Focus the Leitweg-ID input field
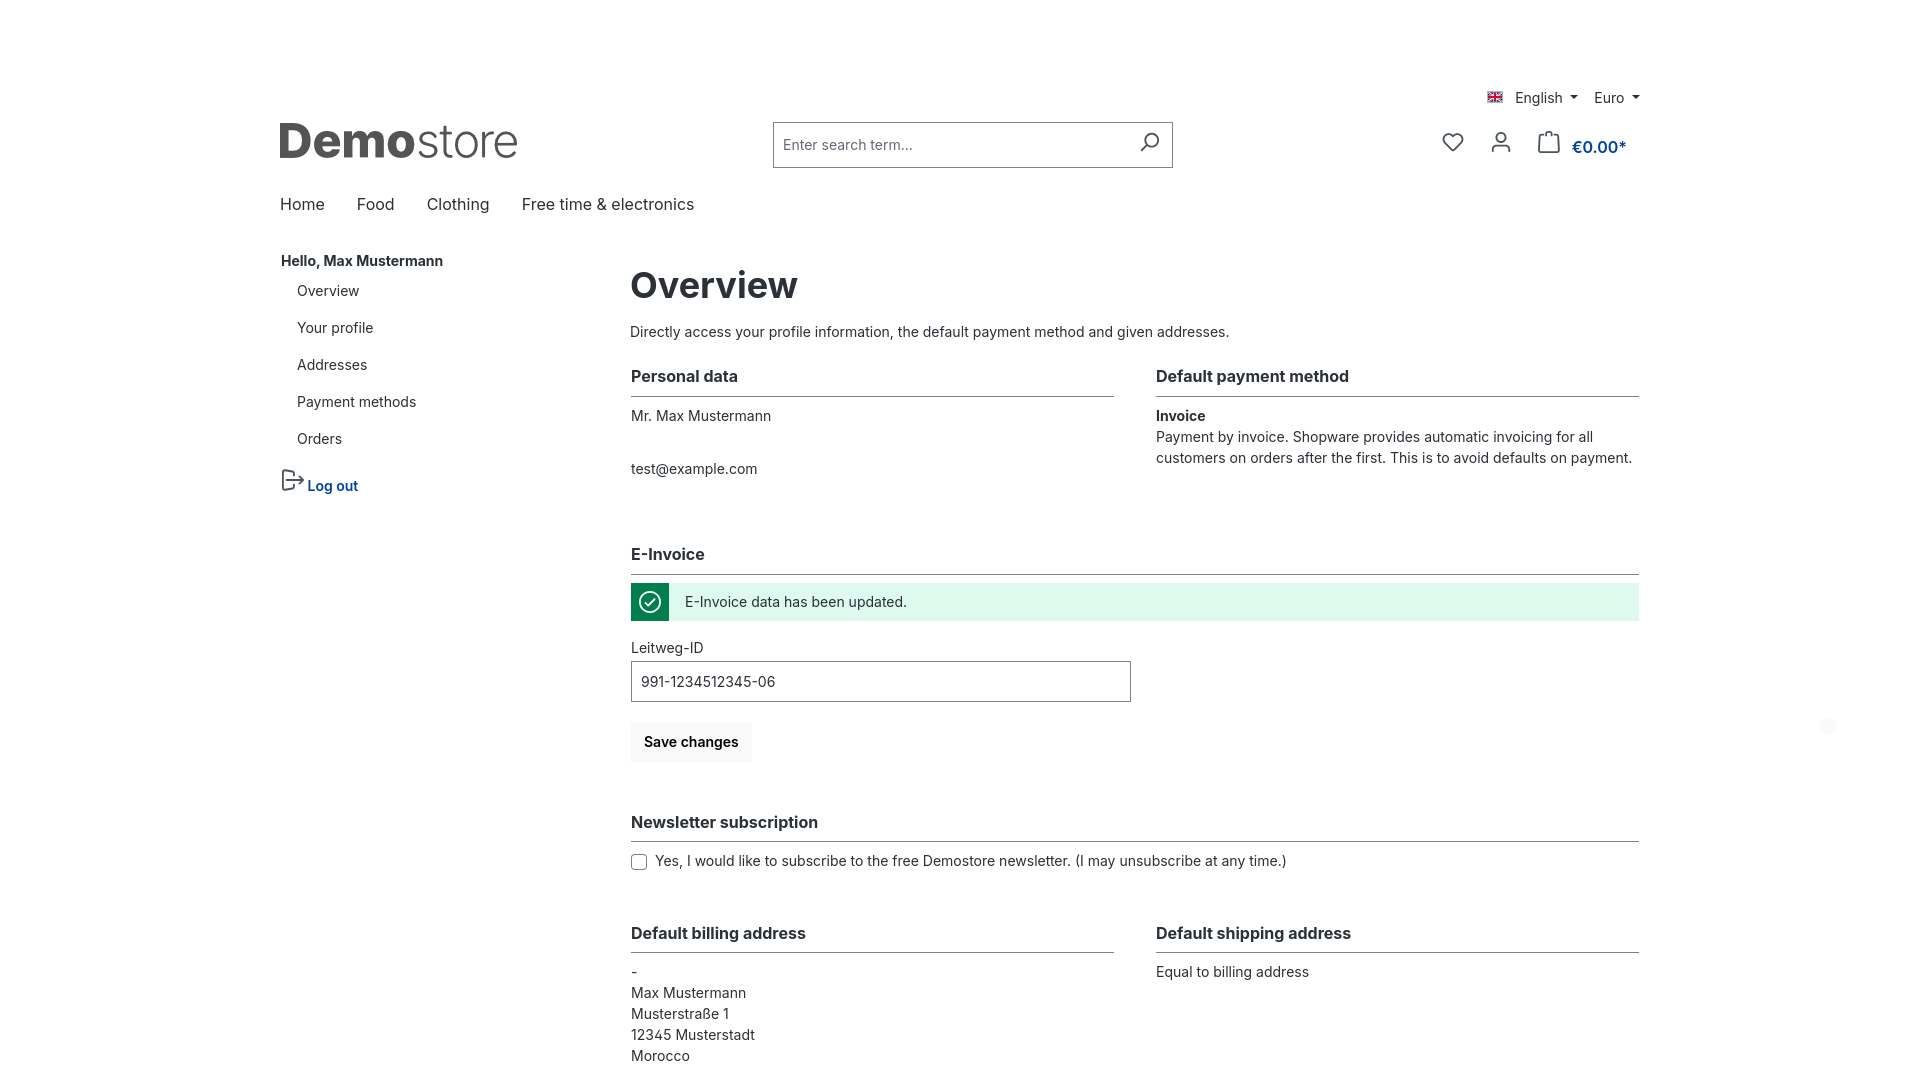Viewport: 1920px width, 1080px height. pyautogui.click(x=881, y=682)
